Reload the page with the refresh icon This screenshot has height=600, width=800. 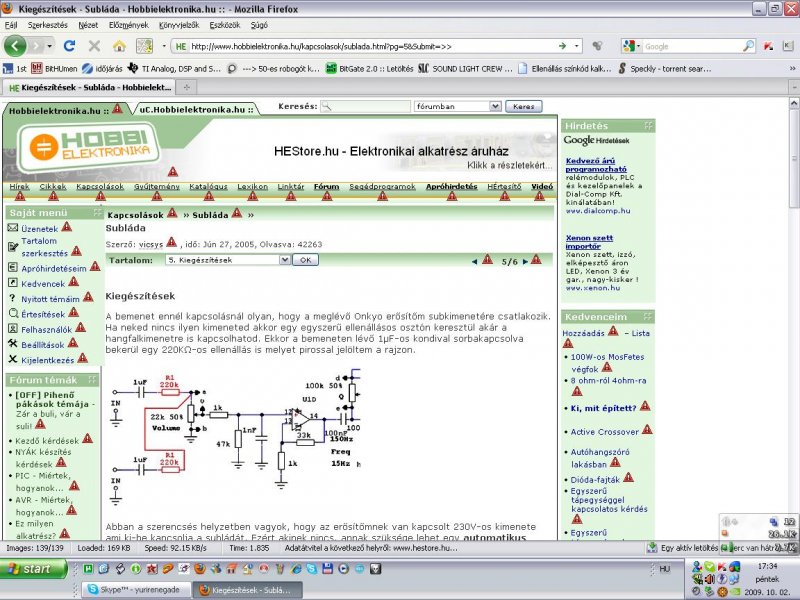coord(69,46)
